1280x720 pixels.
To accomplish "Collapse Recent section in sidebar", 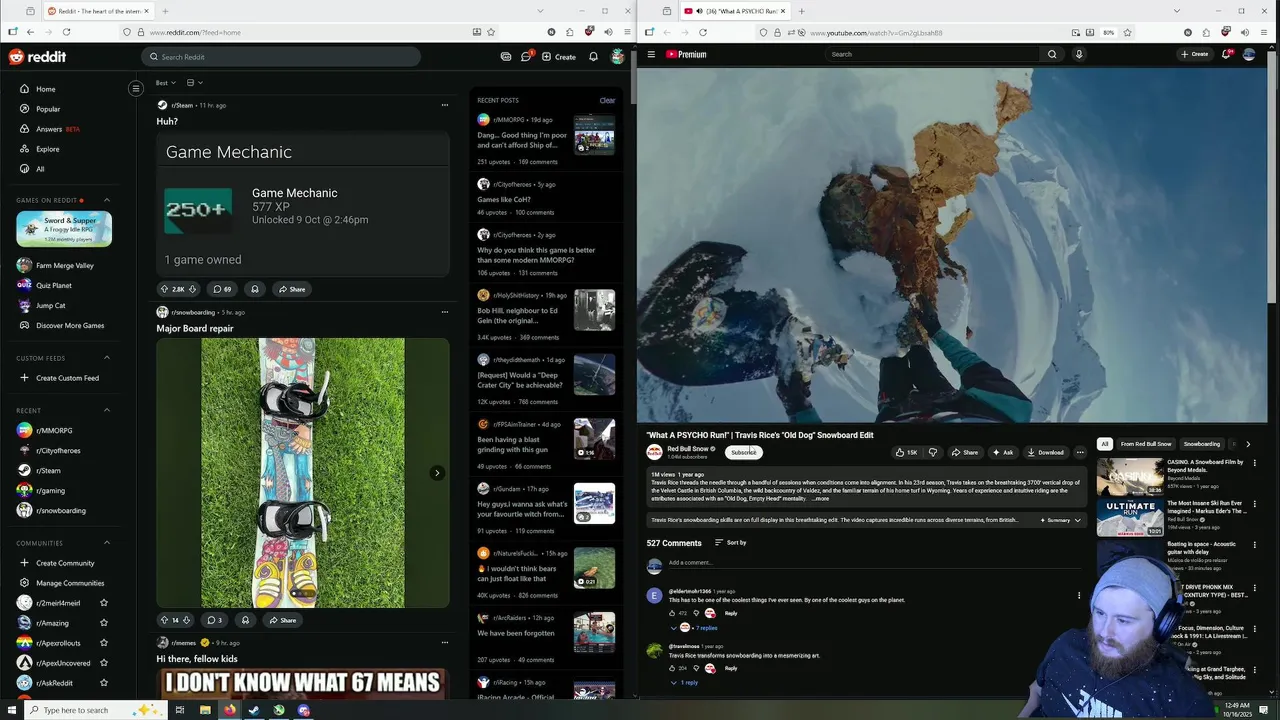I will pyautogui.click(x=107, y=410).
